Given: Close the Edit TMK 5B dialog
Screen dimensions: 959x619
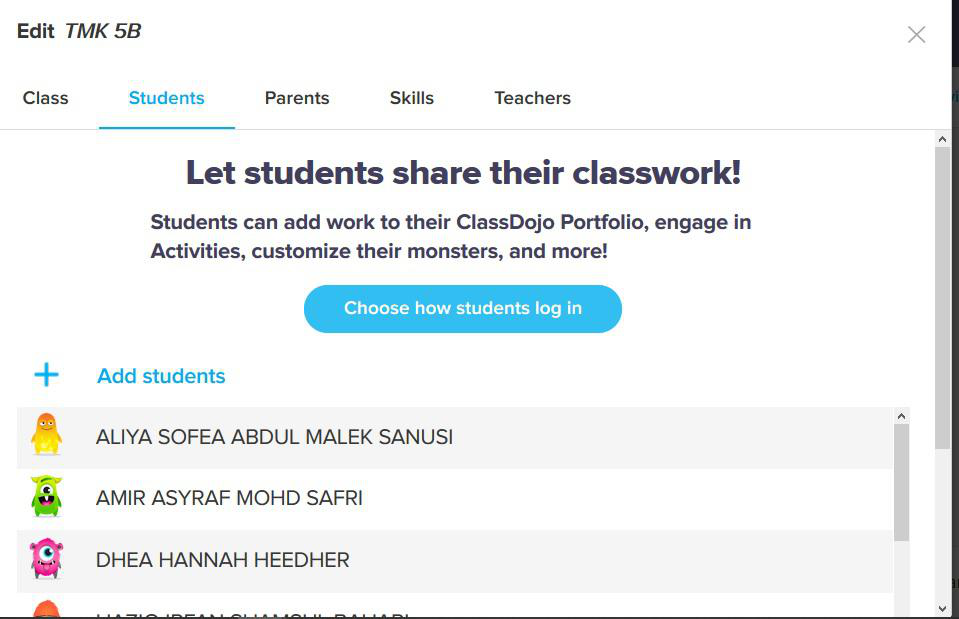Looking at the screenshot, I should click(916, 34).
